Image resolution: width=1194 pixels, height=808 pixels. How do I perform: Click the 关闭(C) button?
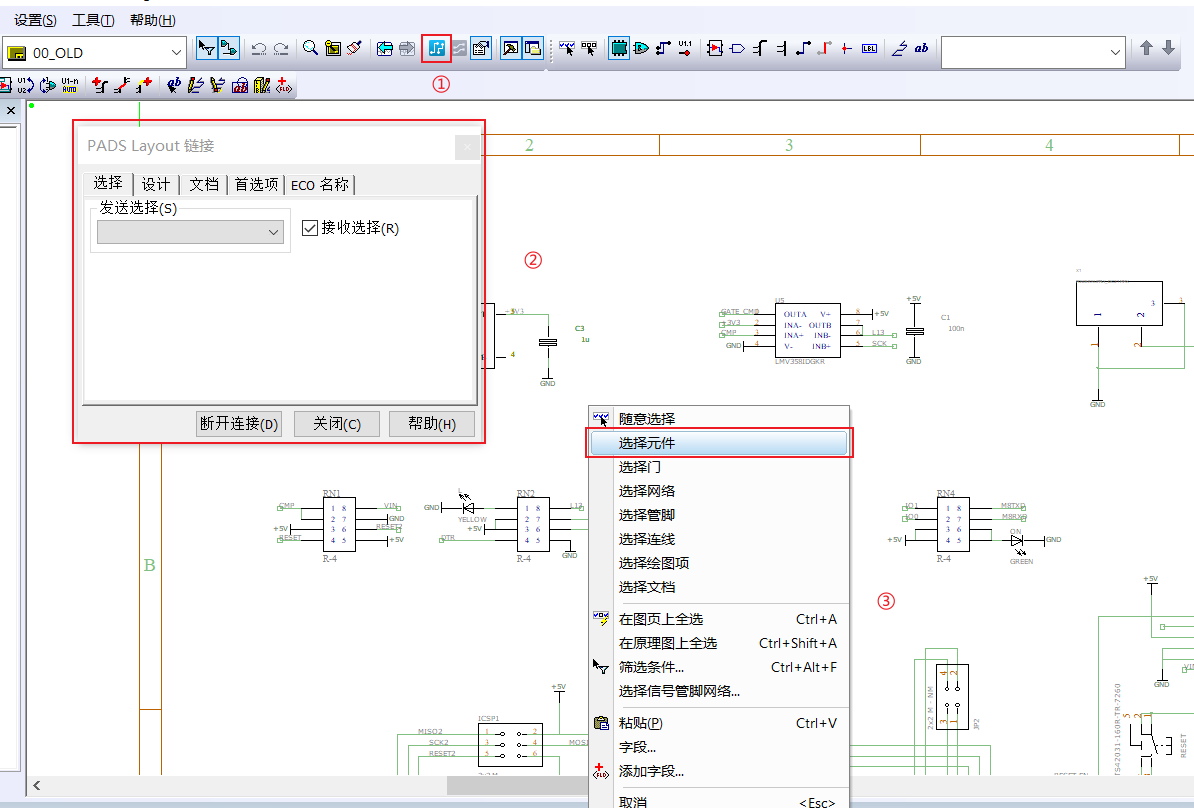coord(337,423)
